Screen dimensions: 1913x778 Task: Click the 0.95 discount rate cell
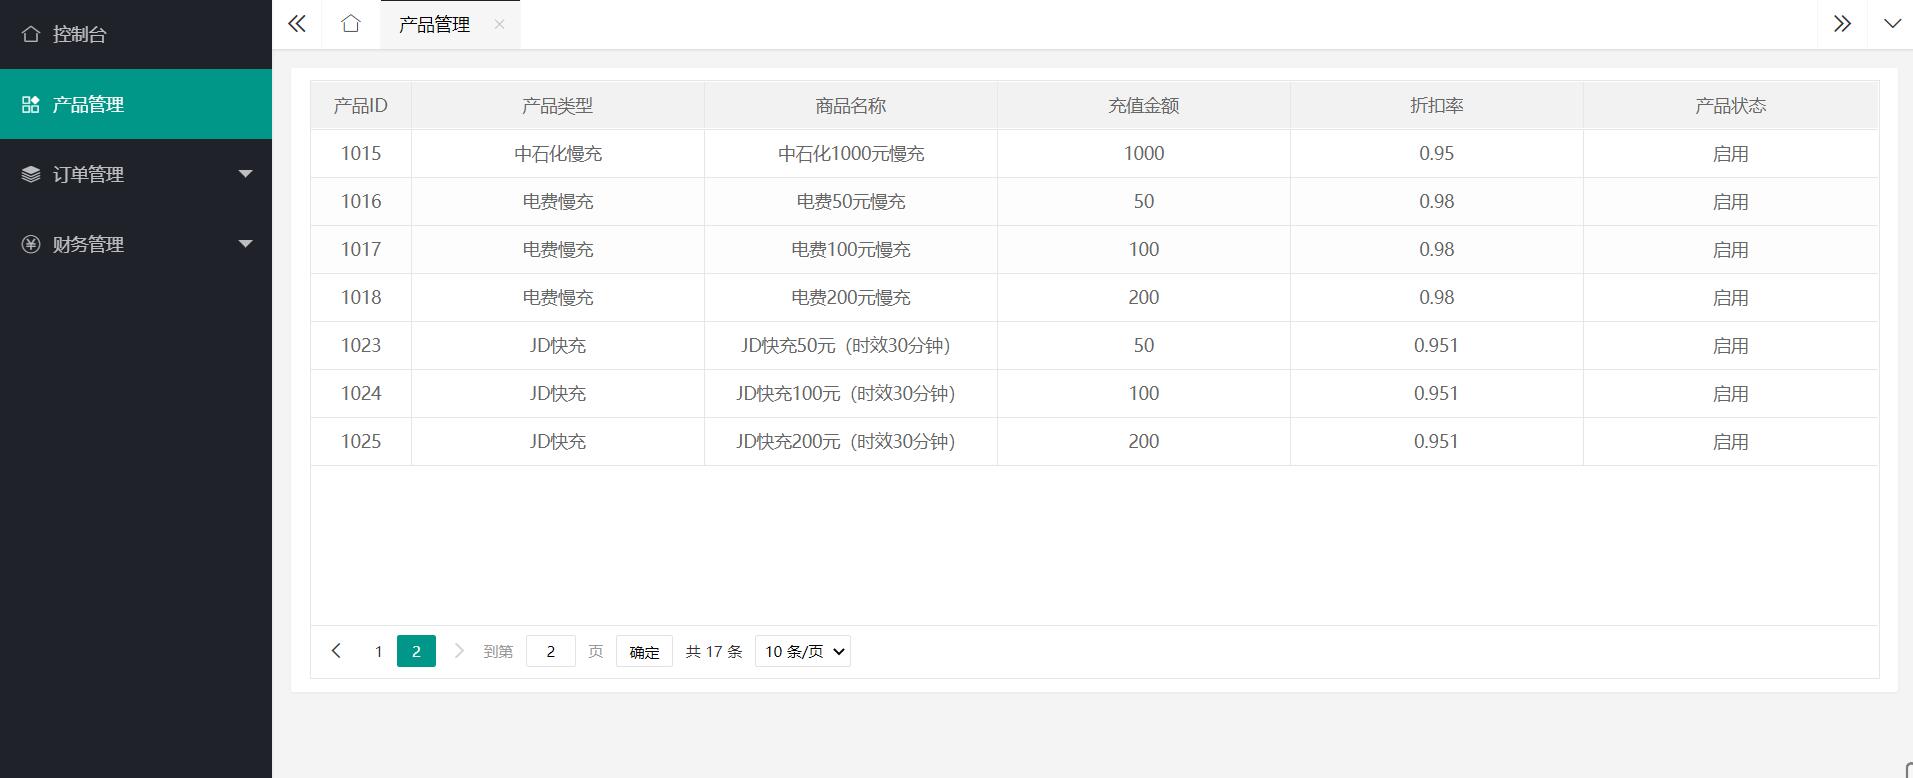click(1437, 153)
